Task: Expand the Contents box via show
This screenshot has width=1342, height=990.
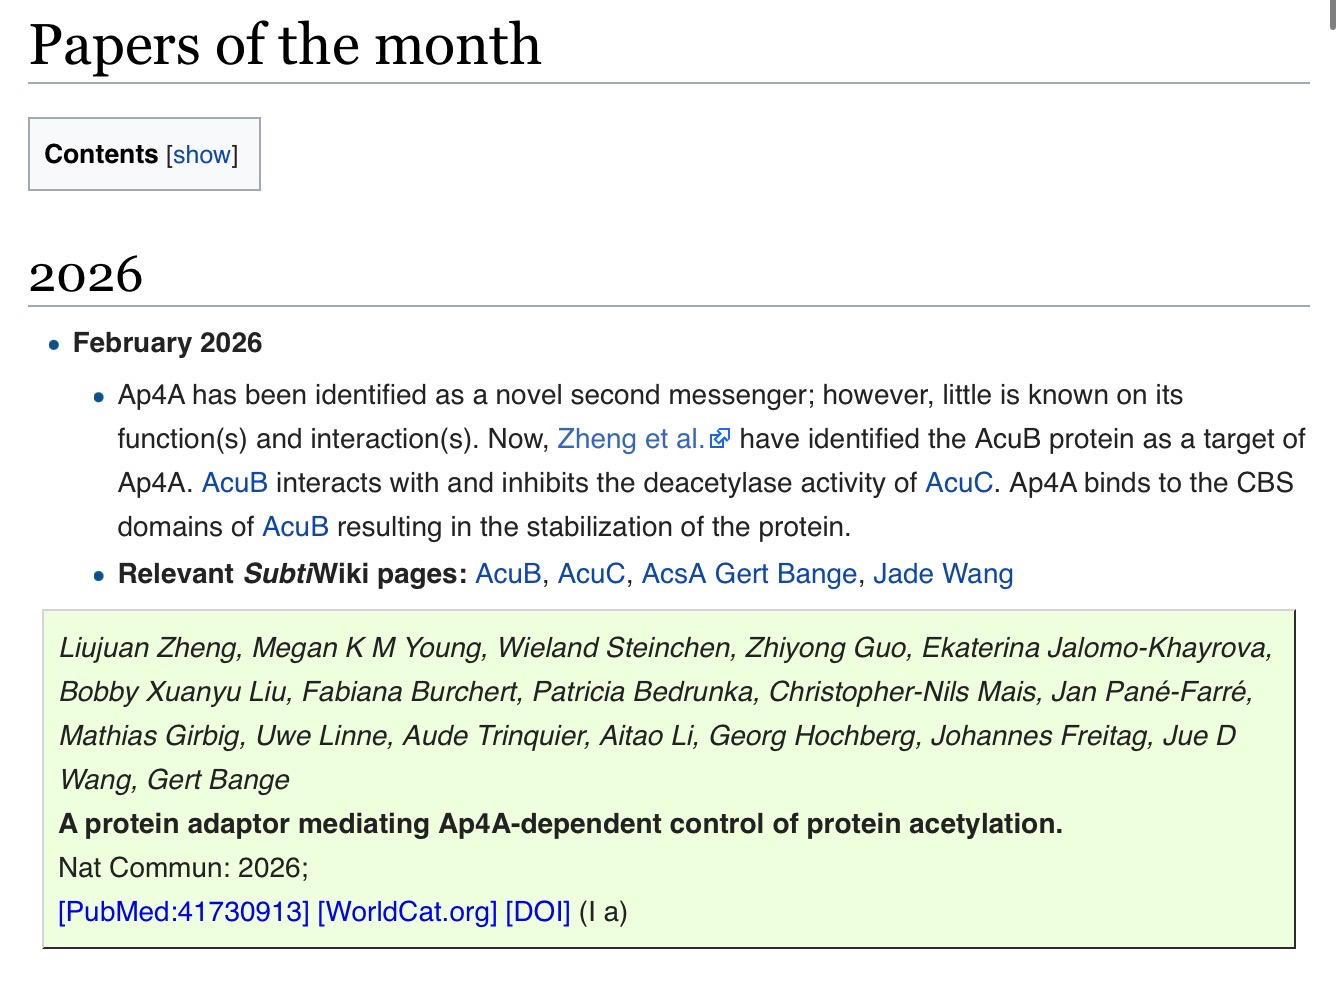Action: (202, 155)
